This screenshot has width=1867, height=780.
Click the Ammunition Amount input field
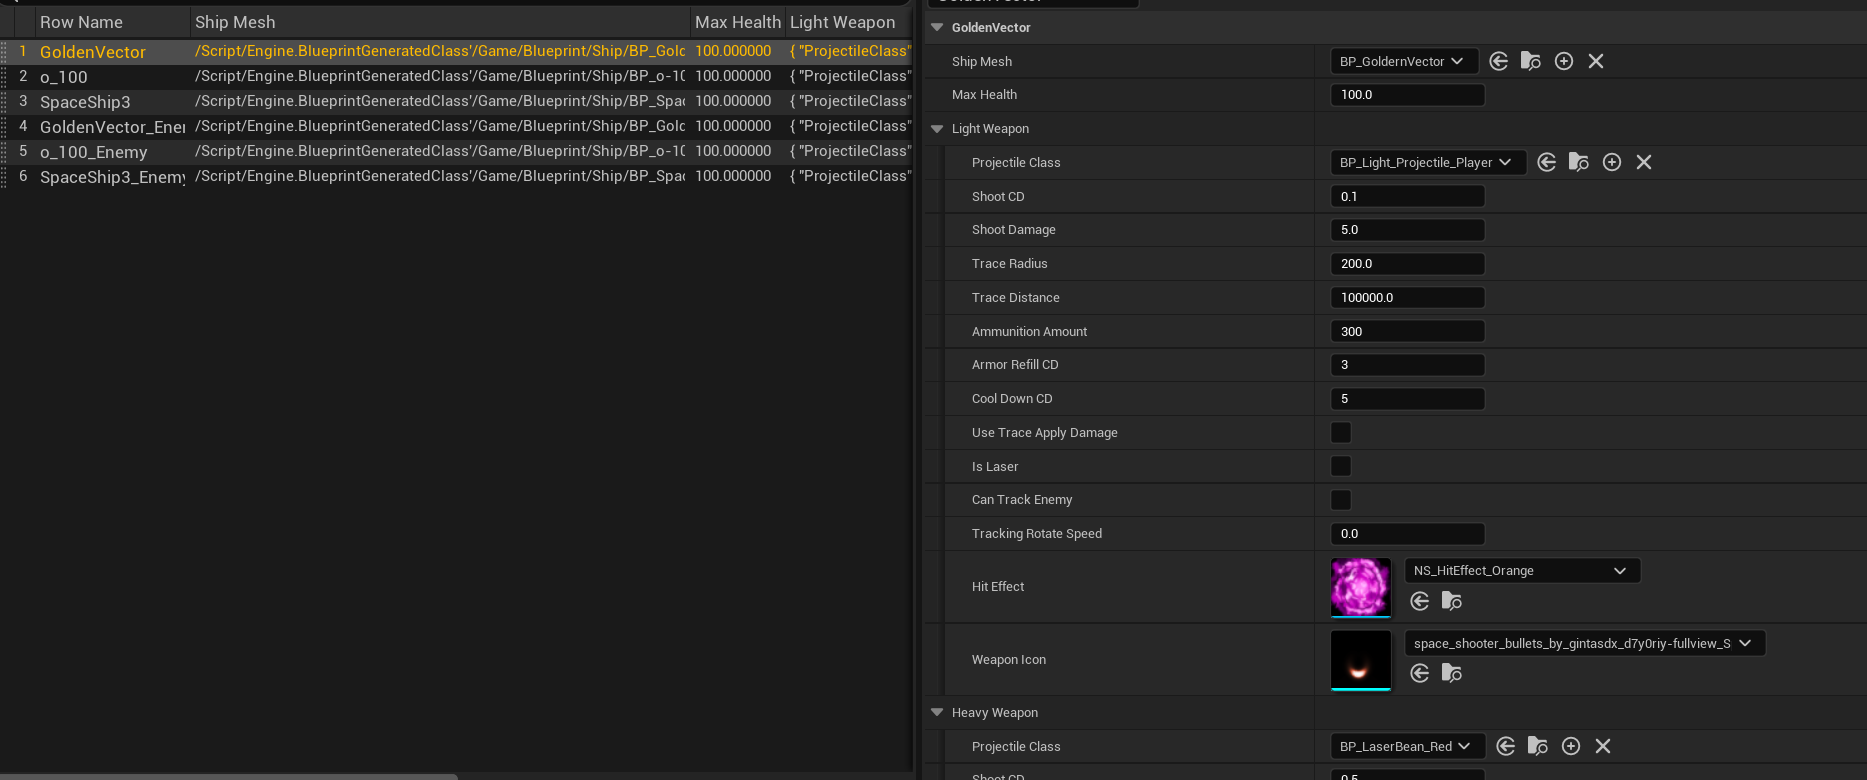point(1407,332)
